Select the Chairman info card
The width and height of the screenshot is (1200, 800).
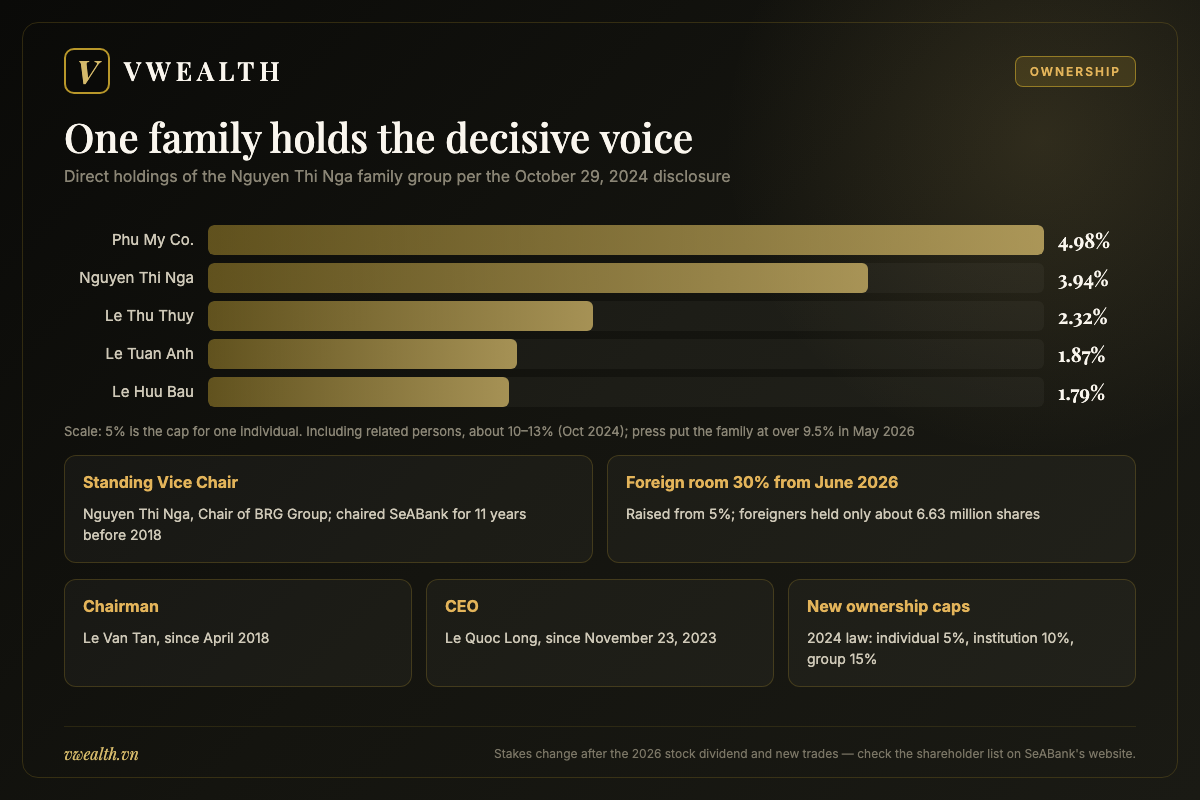[238, 633]
